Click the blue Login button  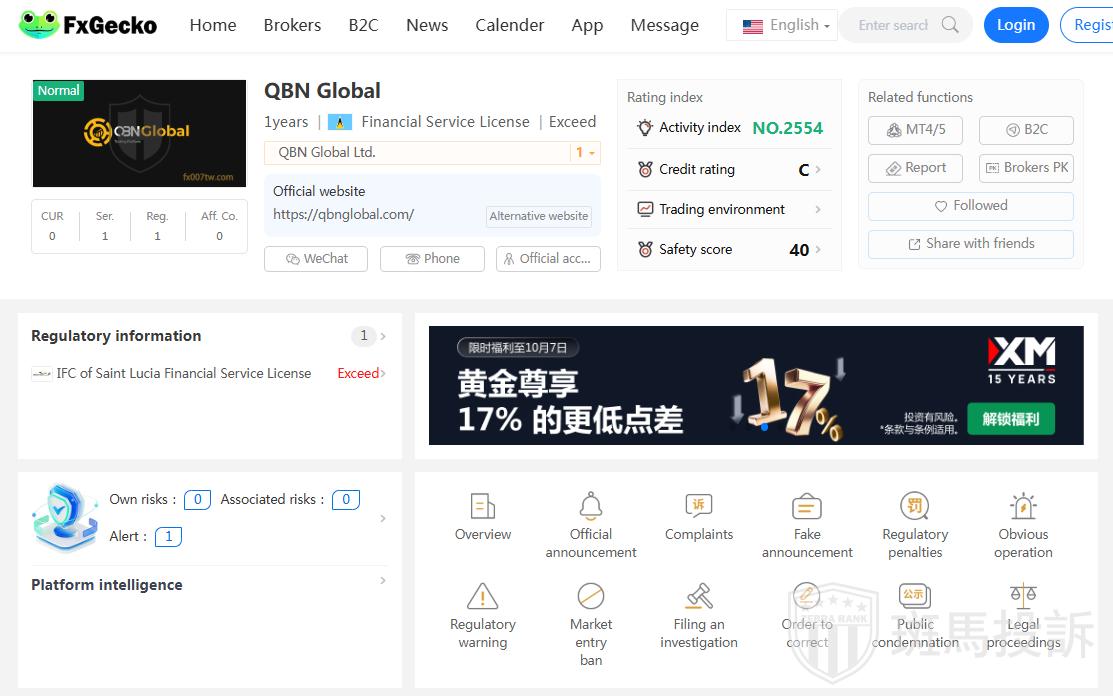[1015, 25]
